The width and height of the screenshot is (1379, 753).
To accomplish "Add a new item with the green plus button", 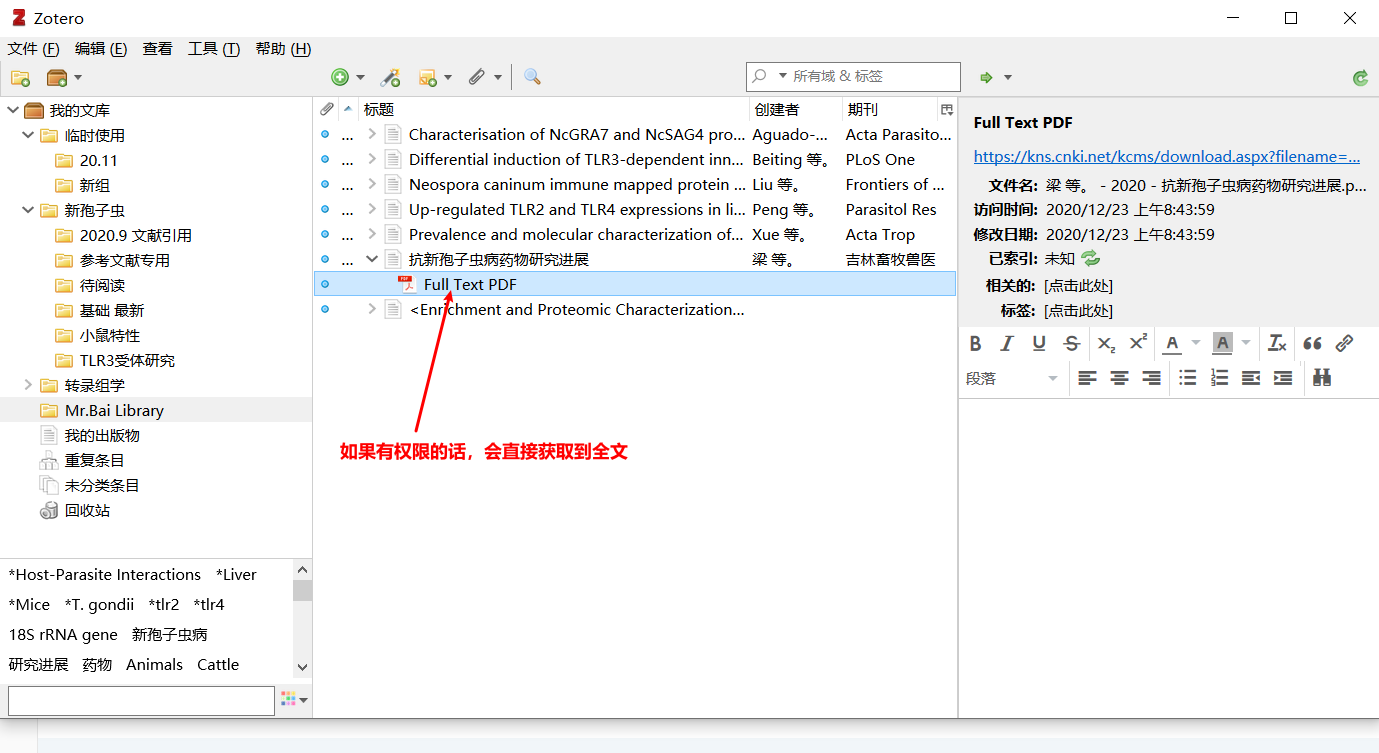I will tap(340, 77).
